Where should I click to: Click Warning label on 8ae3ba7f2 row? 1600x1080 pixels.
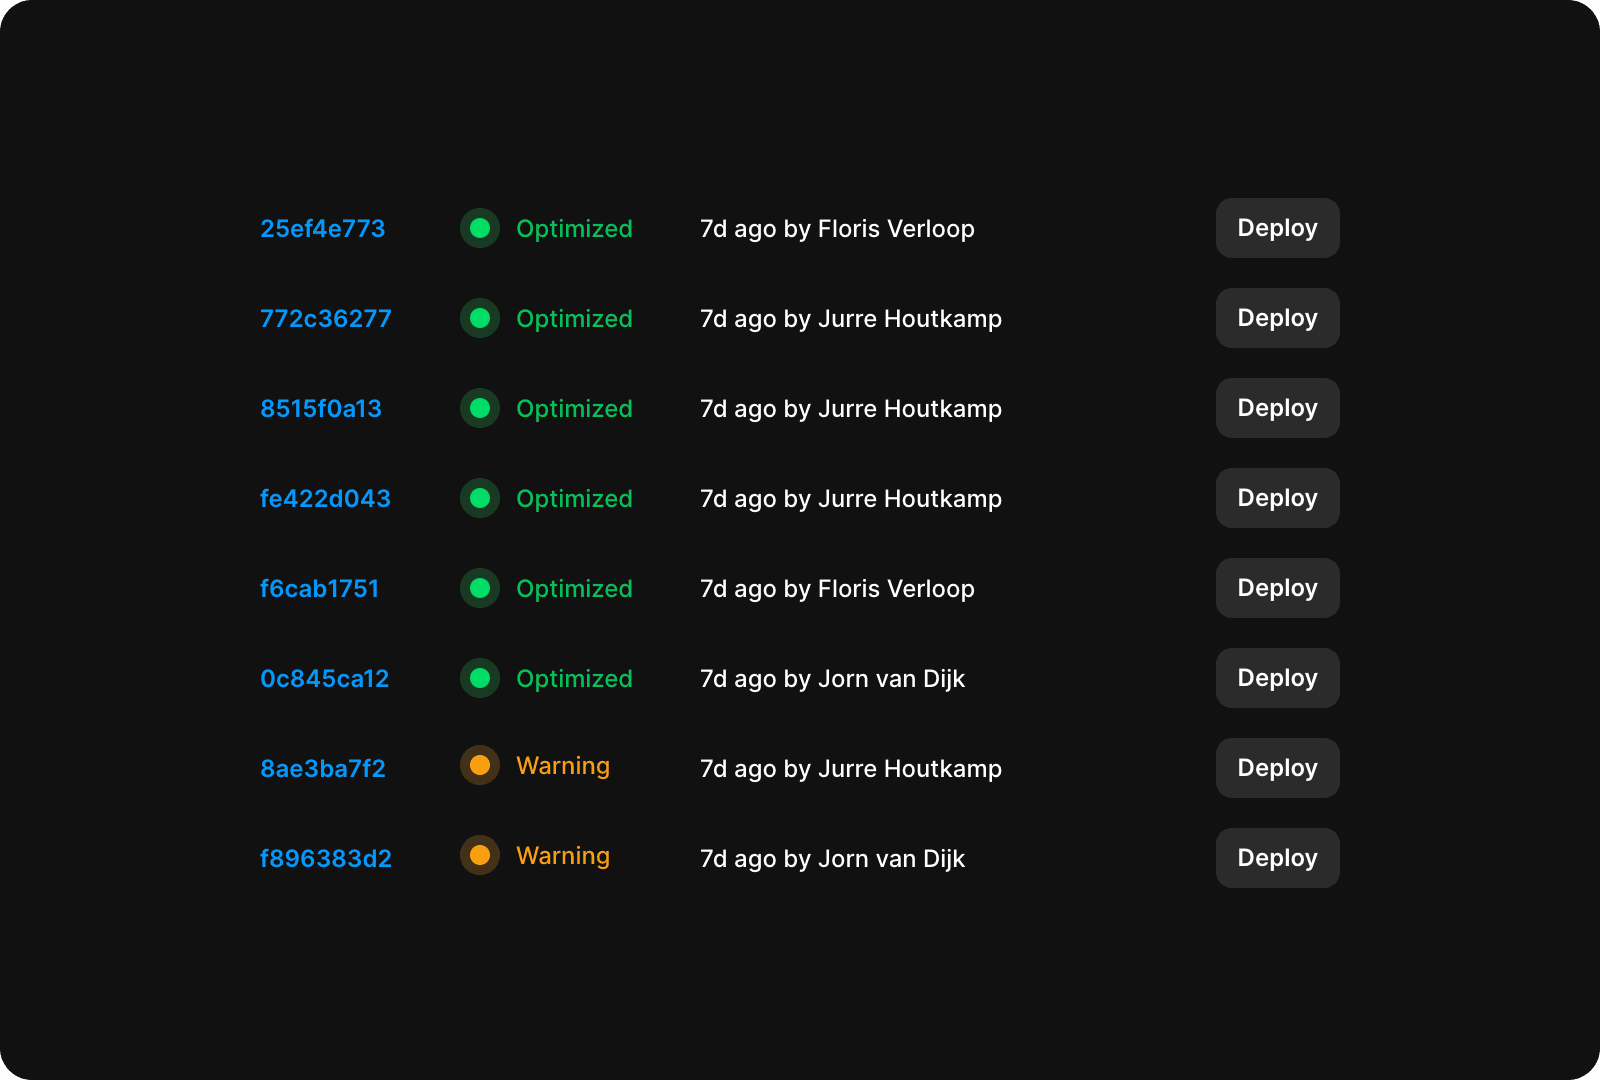point(563,766)
